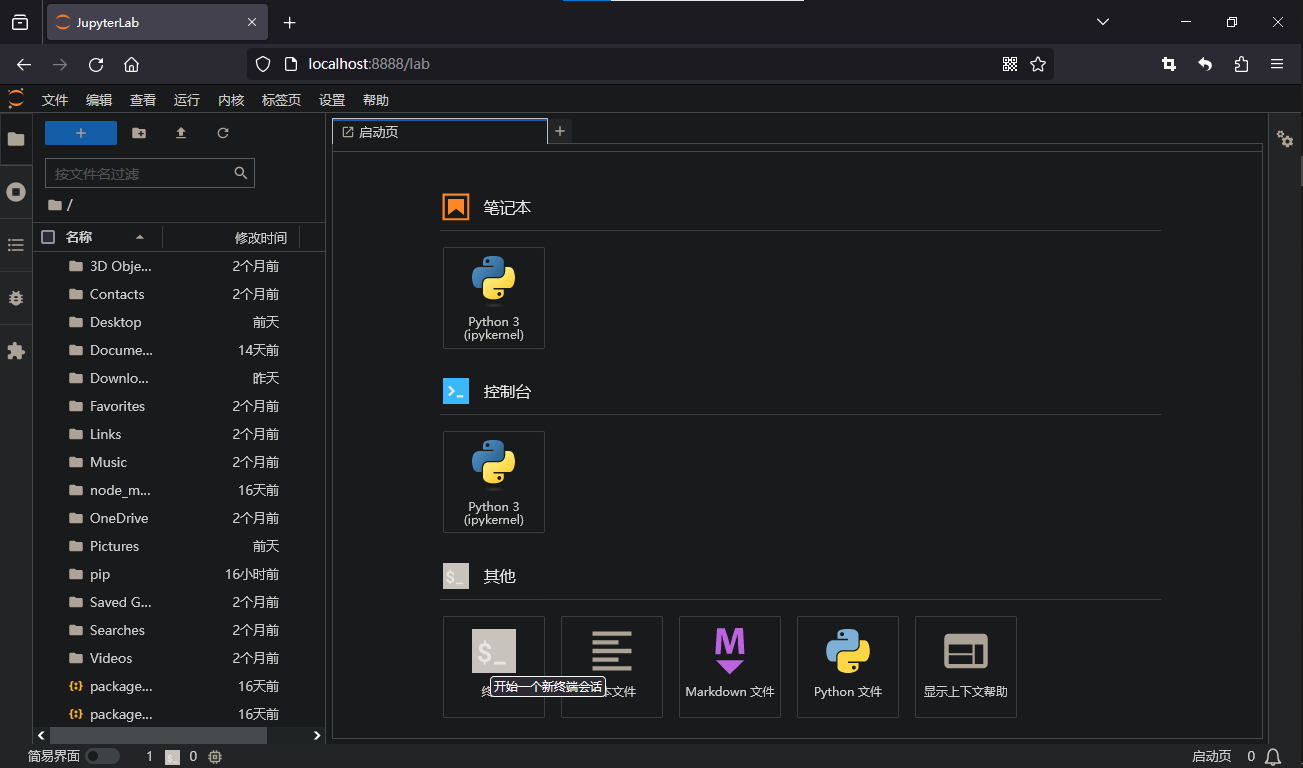Click the browser reload button
Screen dimensions: 1303x768
pos(96,64)
